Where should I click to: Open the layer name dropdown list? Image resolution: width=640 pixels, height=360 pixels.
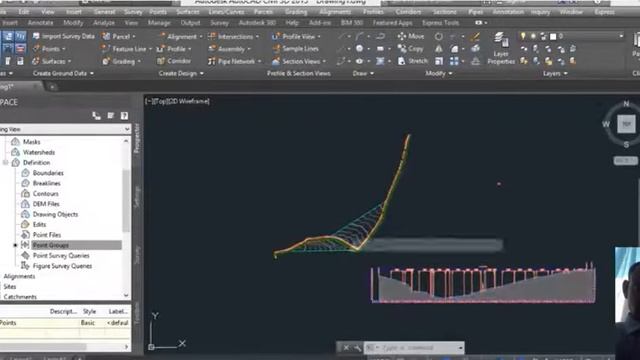click(621, 36)
